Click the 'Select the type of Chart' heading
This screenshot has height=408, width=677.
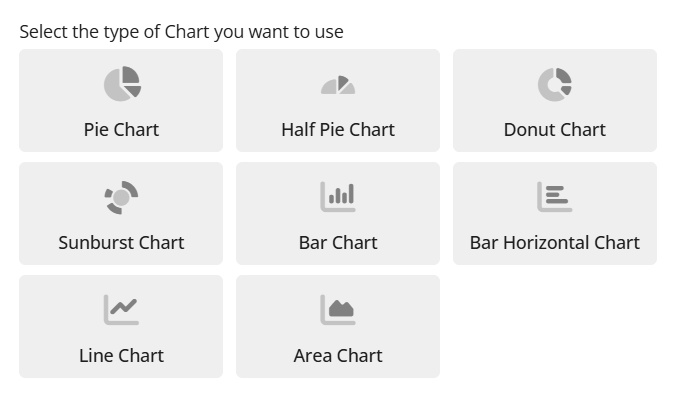pyautogui.click(x=181, y=32)
